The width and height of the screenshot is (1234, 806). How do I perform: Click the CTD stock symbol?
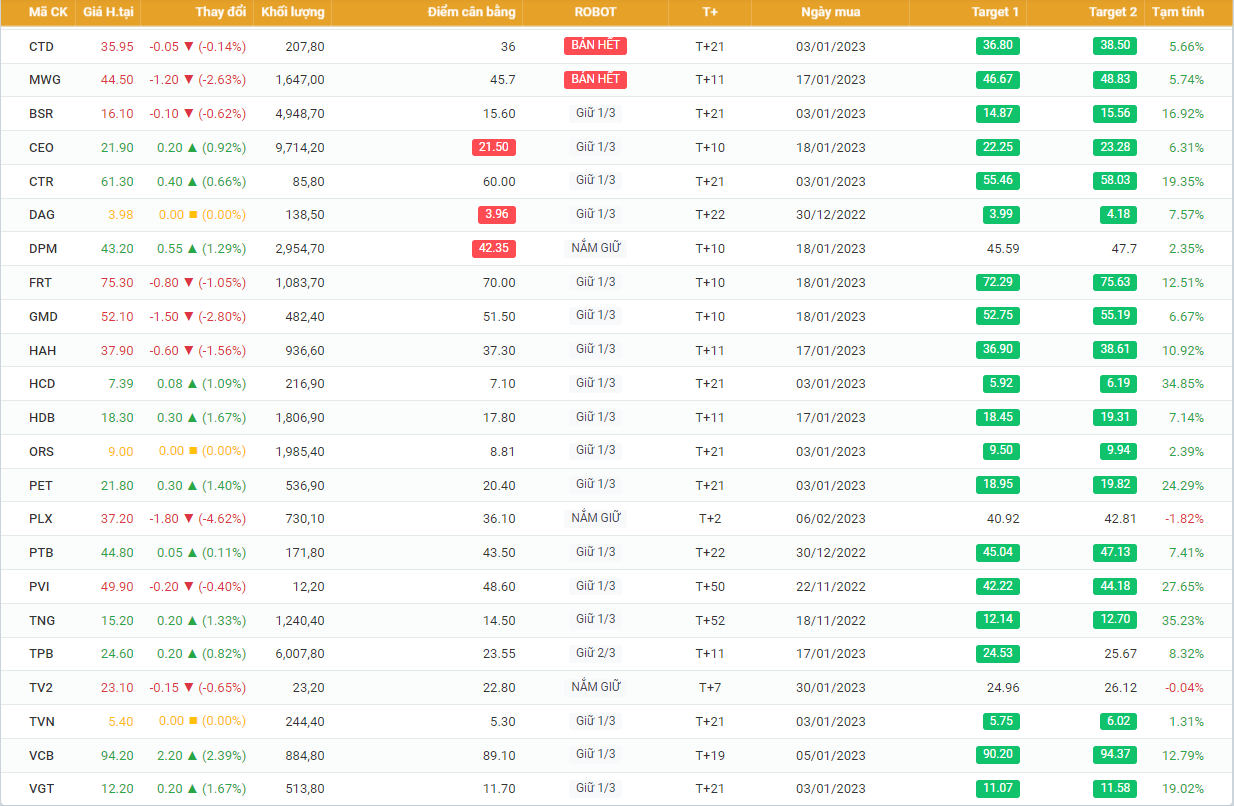41,47
